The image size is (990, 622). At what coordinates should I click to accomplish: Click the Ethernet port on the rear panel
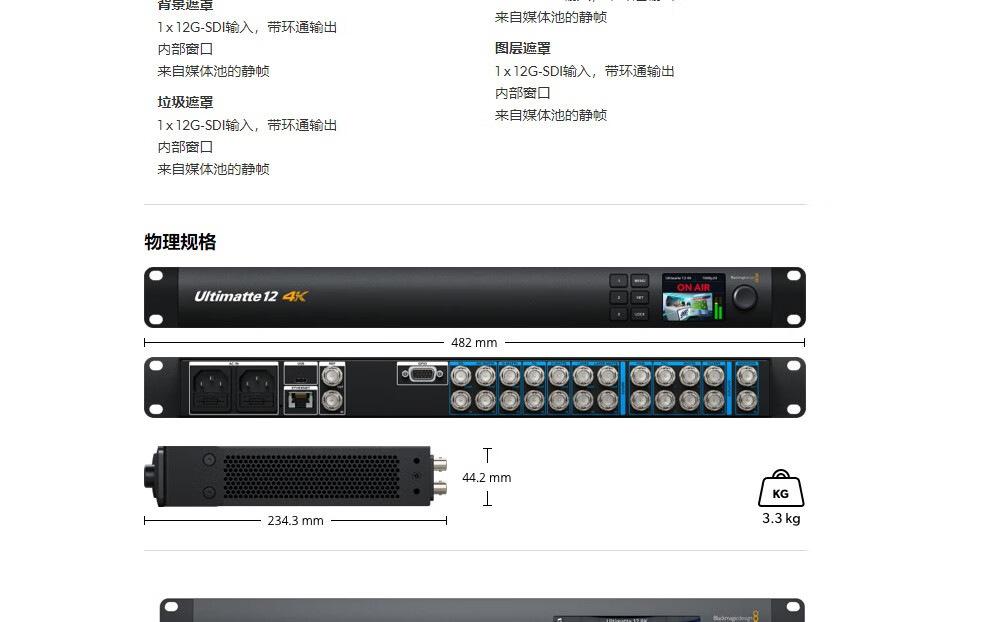301,400
